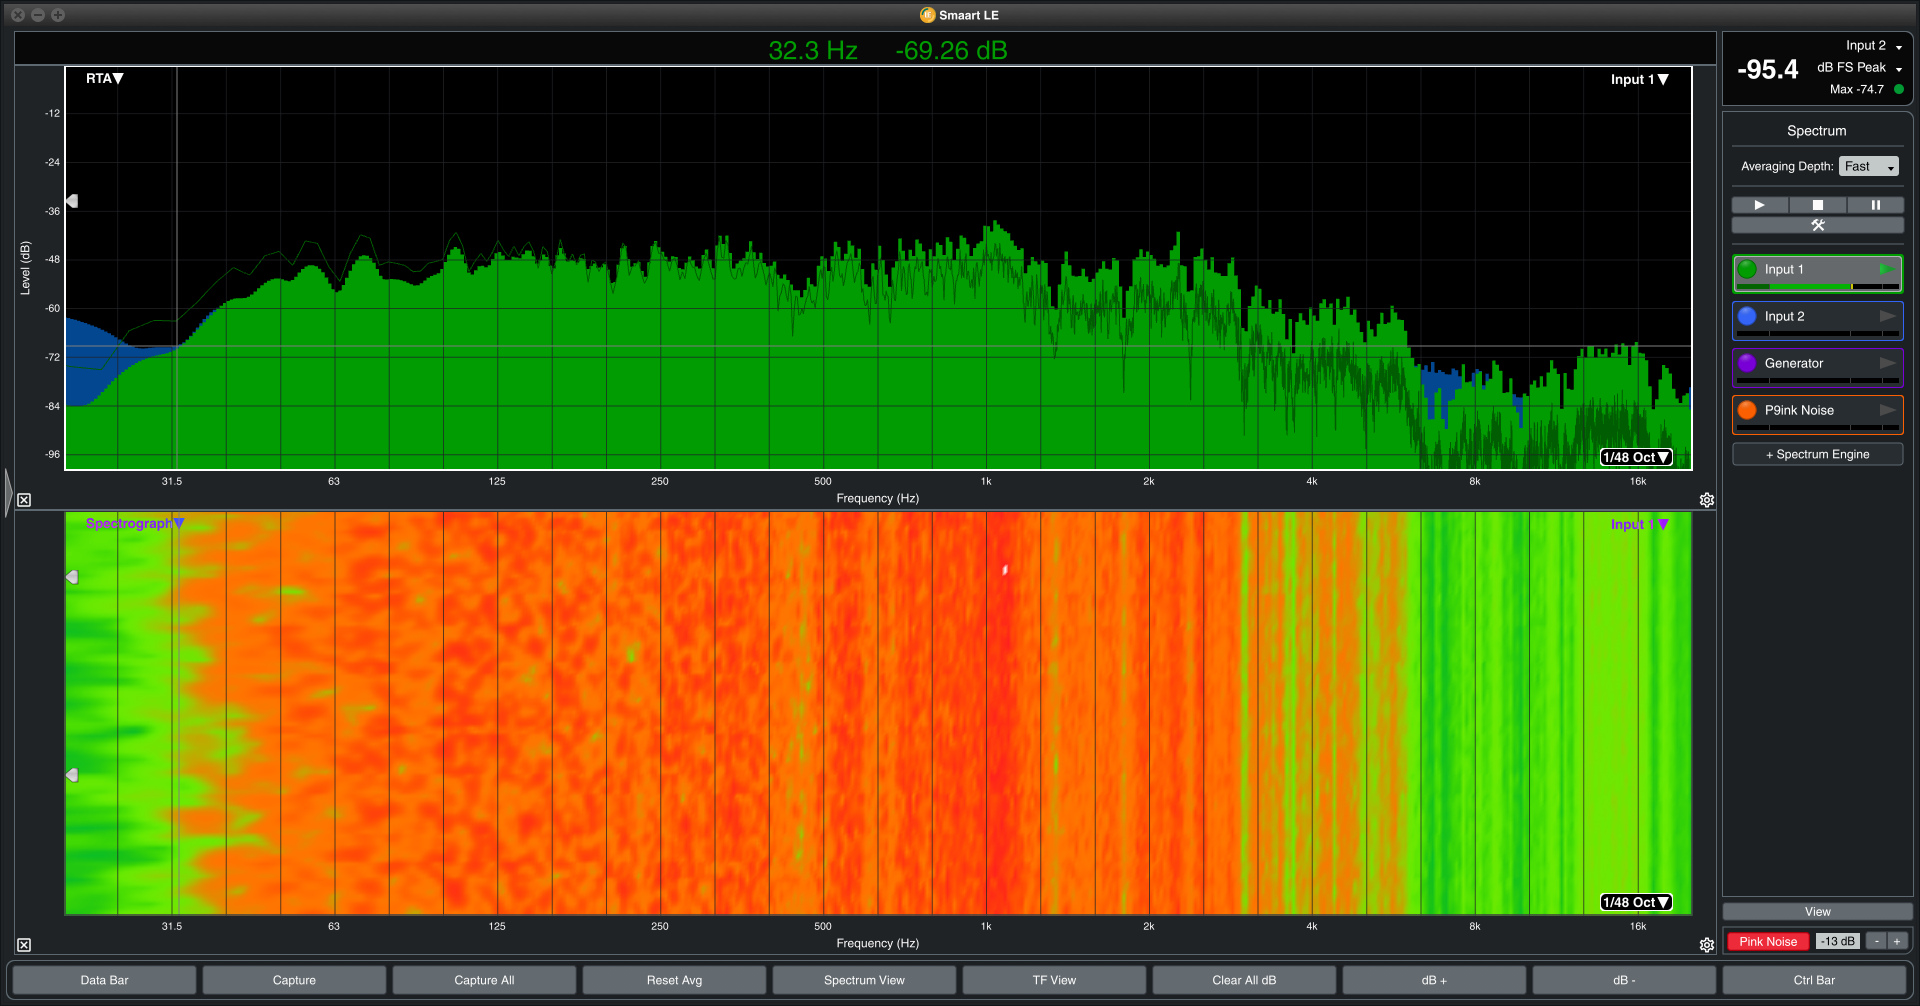The height and width of the screenshot is (1006, 1920).
Task: Click Reset Avg button
Action: tap(674, 980)
